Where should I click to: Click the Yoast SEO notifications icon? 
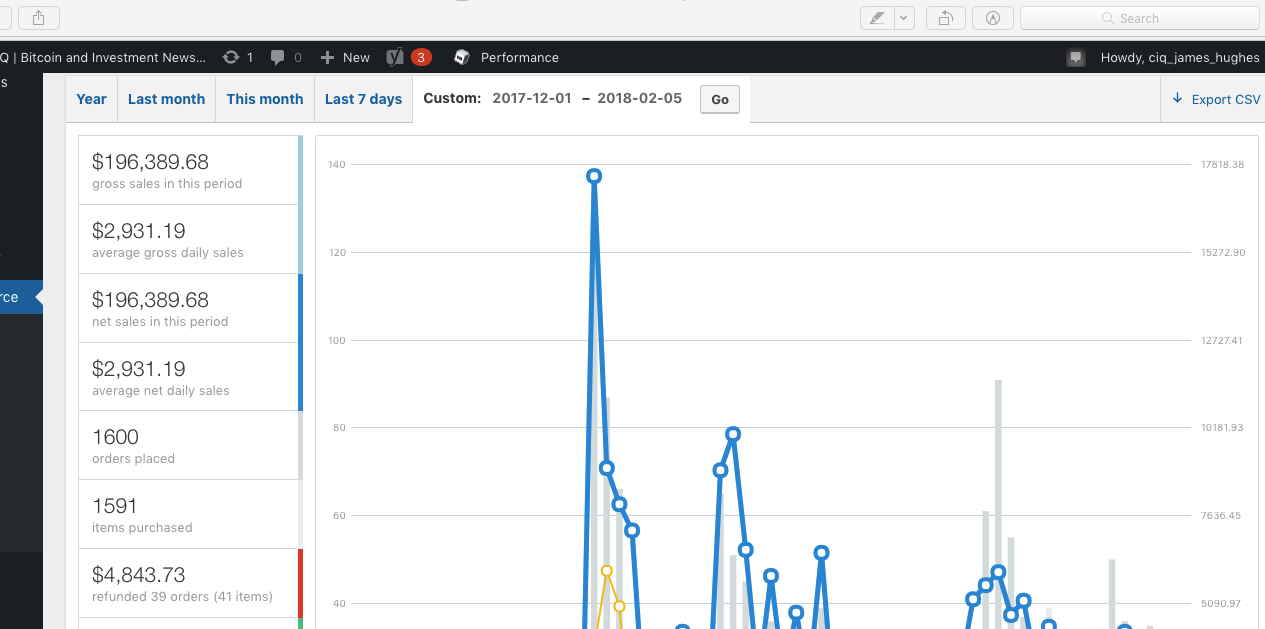coord(407,58)
